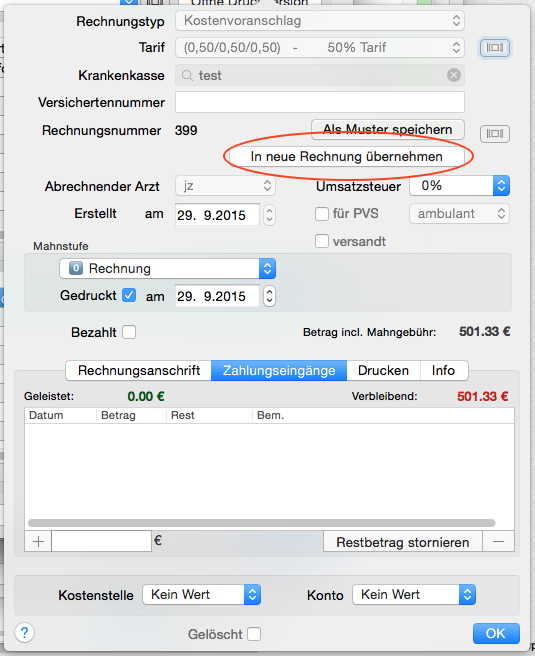Screen dimensions: 535x656
Task: Open the Umsatzsteuer dropdown
Action: point(459,185)
